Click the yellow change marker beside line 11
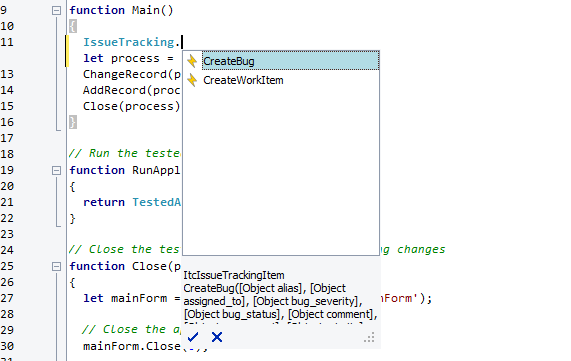This screenshot has height=361, width=571. (x=67, y=51)
